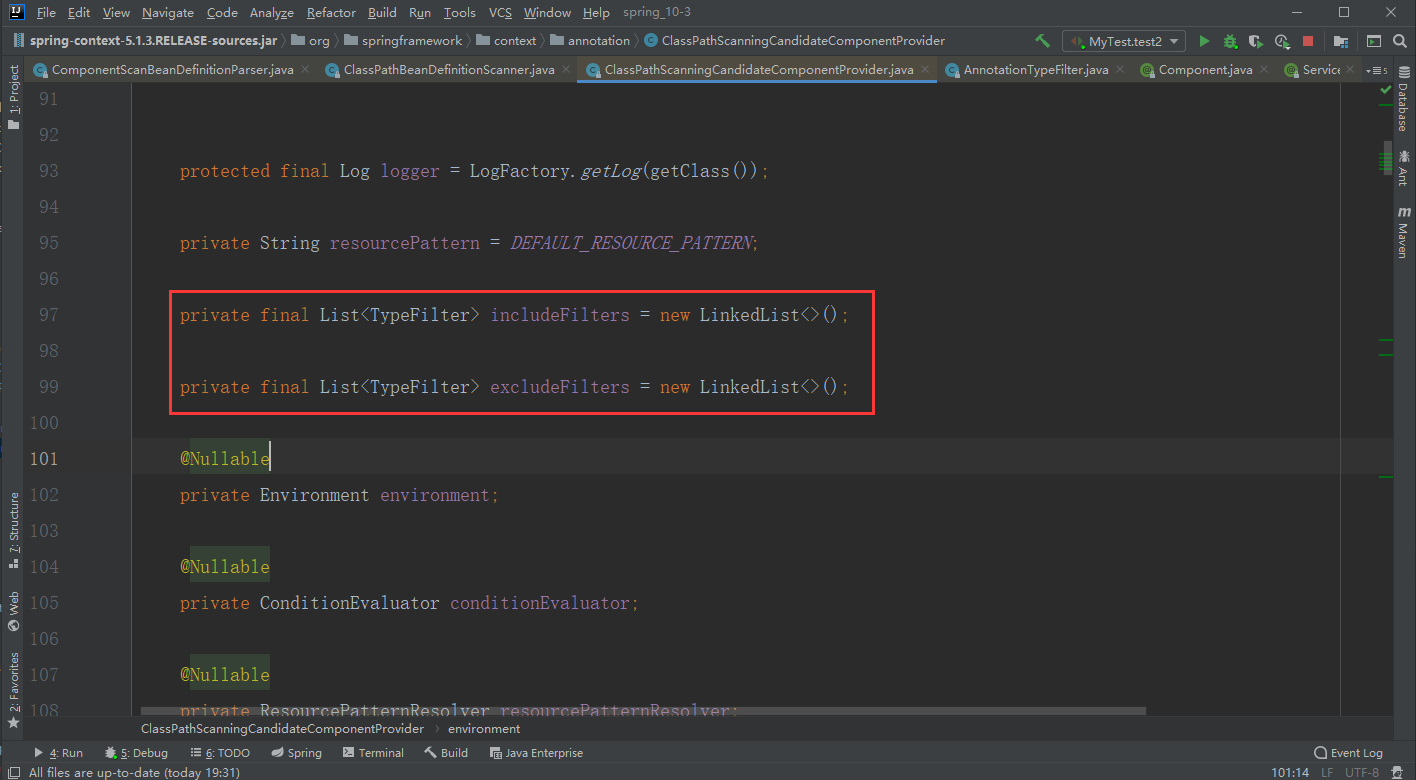Click the Search Everywhere magnifier icon
The image size is (1416, 780).
tap(1398, 41)
